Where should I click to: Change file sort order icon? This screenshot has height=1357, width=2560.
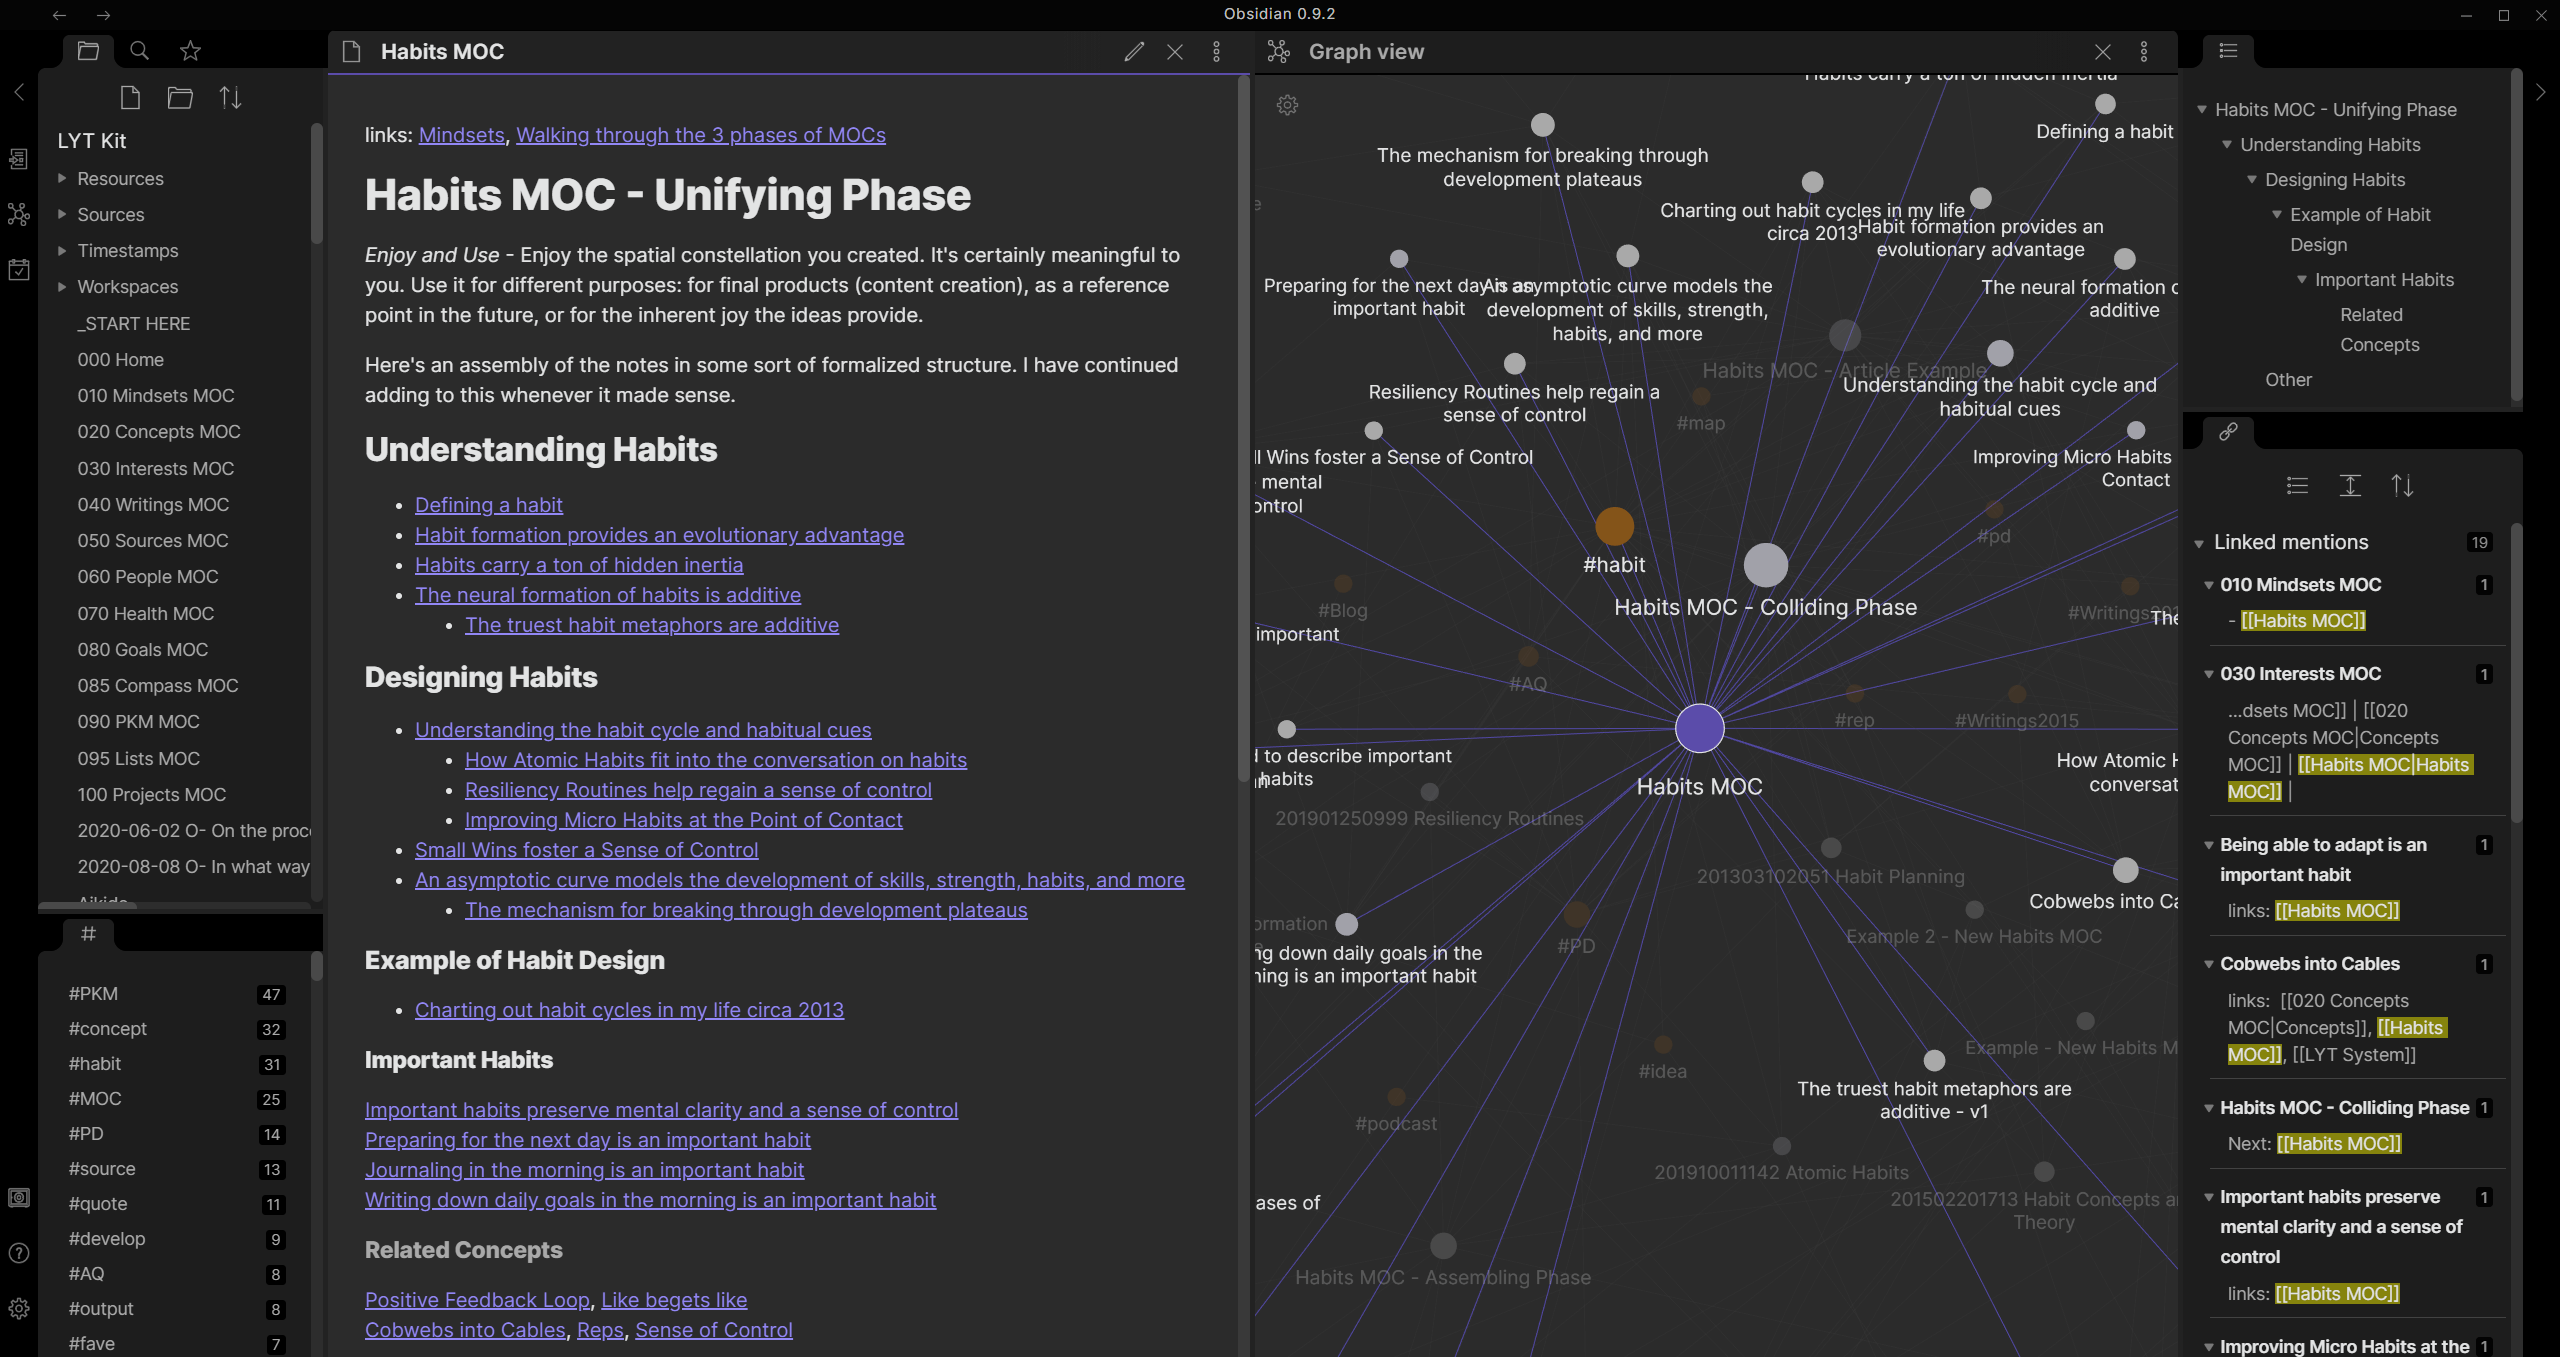pos(231,97)
